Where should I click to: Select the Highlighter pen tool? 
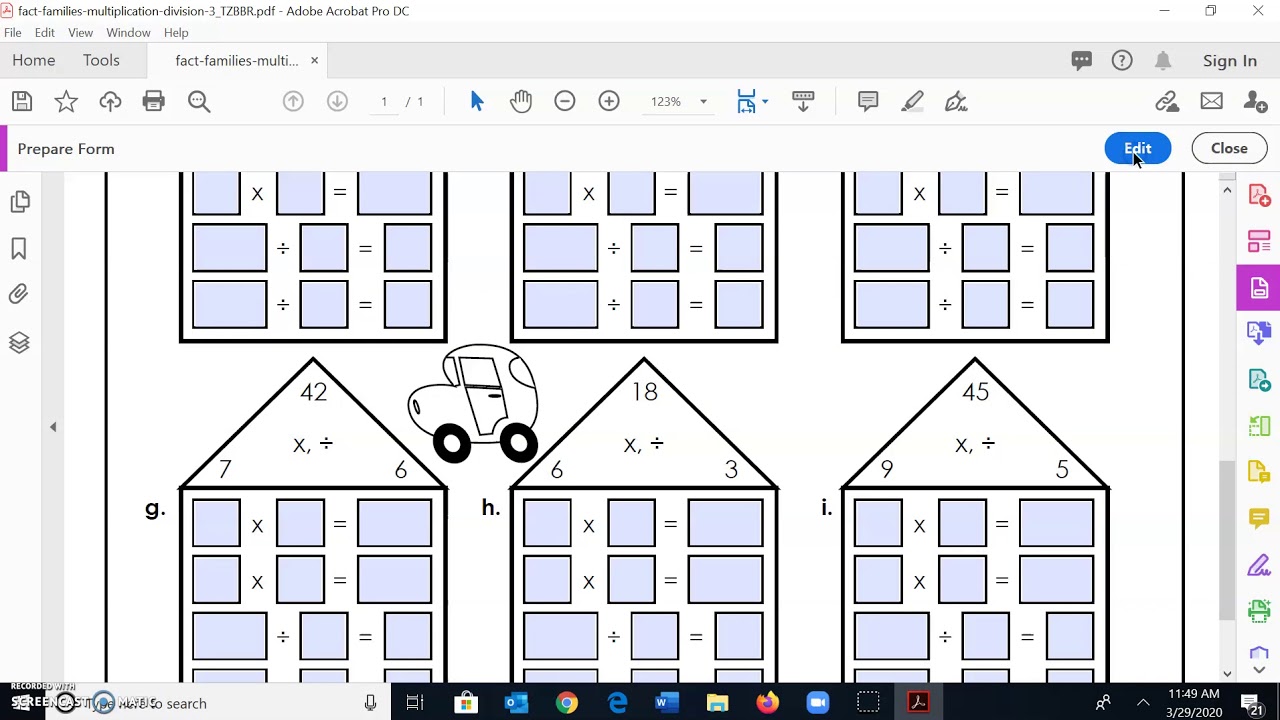click(x=912, y=101)
